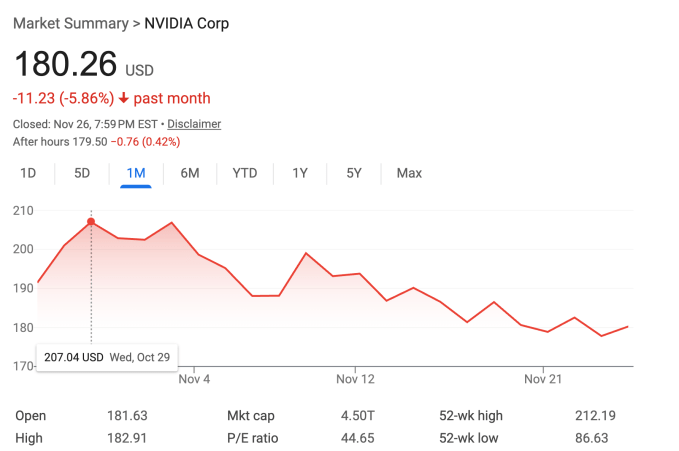Open the Disclaimer link

coord(194,124)
